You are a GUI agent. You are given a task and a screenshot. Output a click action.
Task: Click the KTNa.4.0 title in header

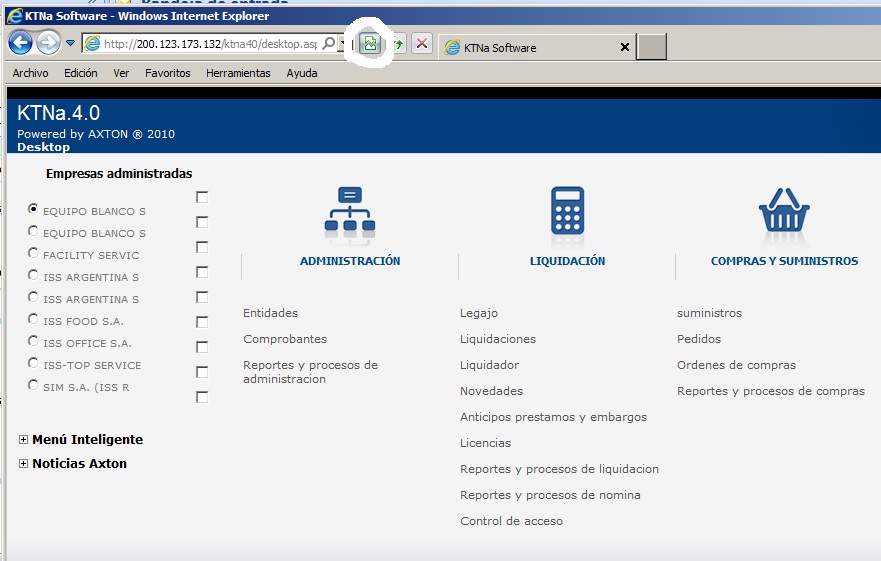(x=58, y=113)
